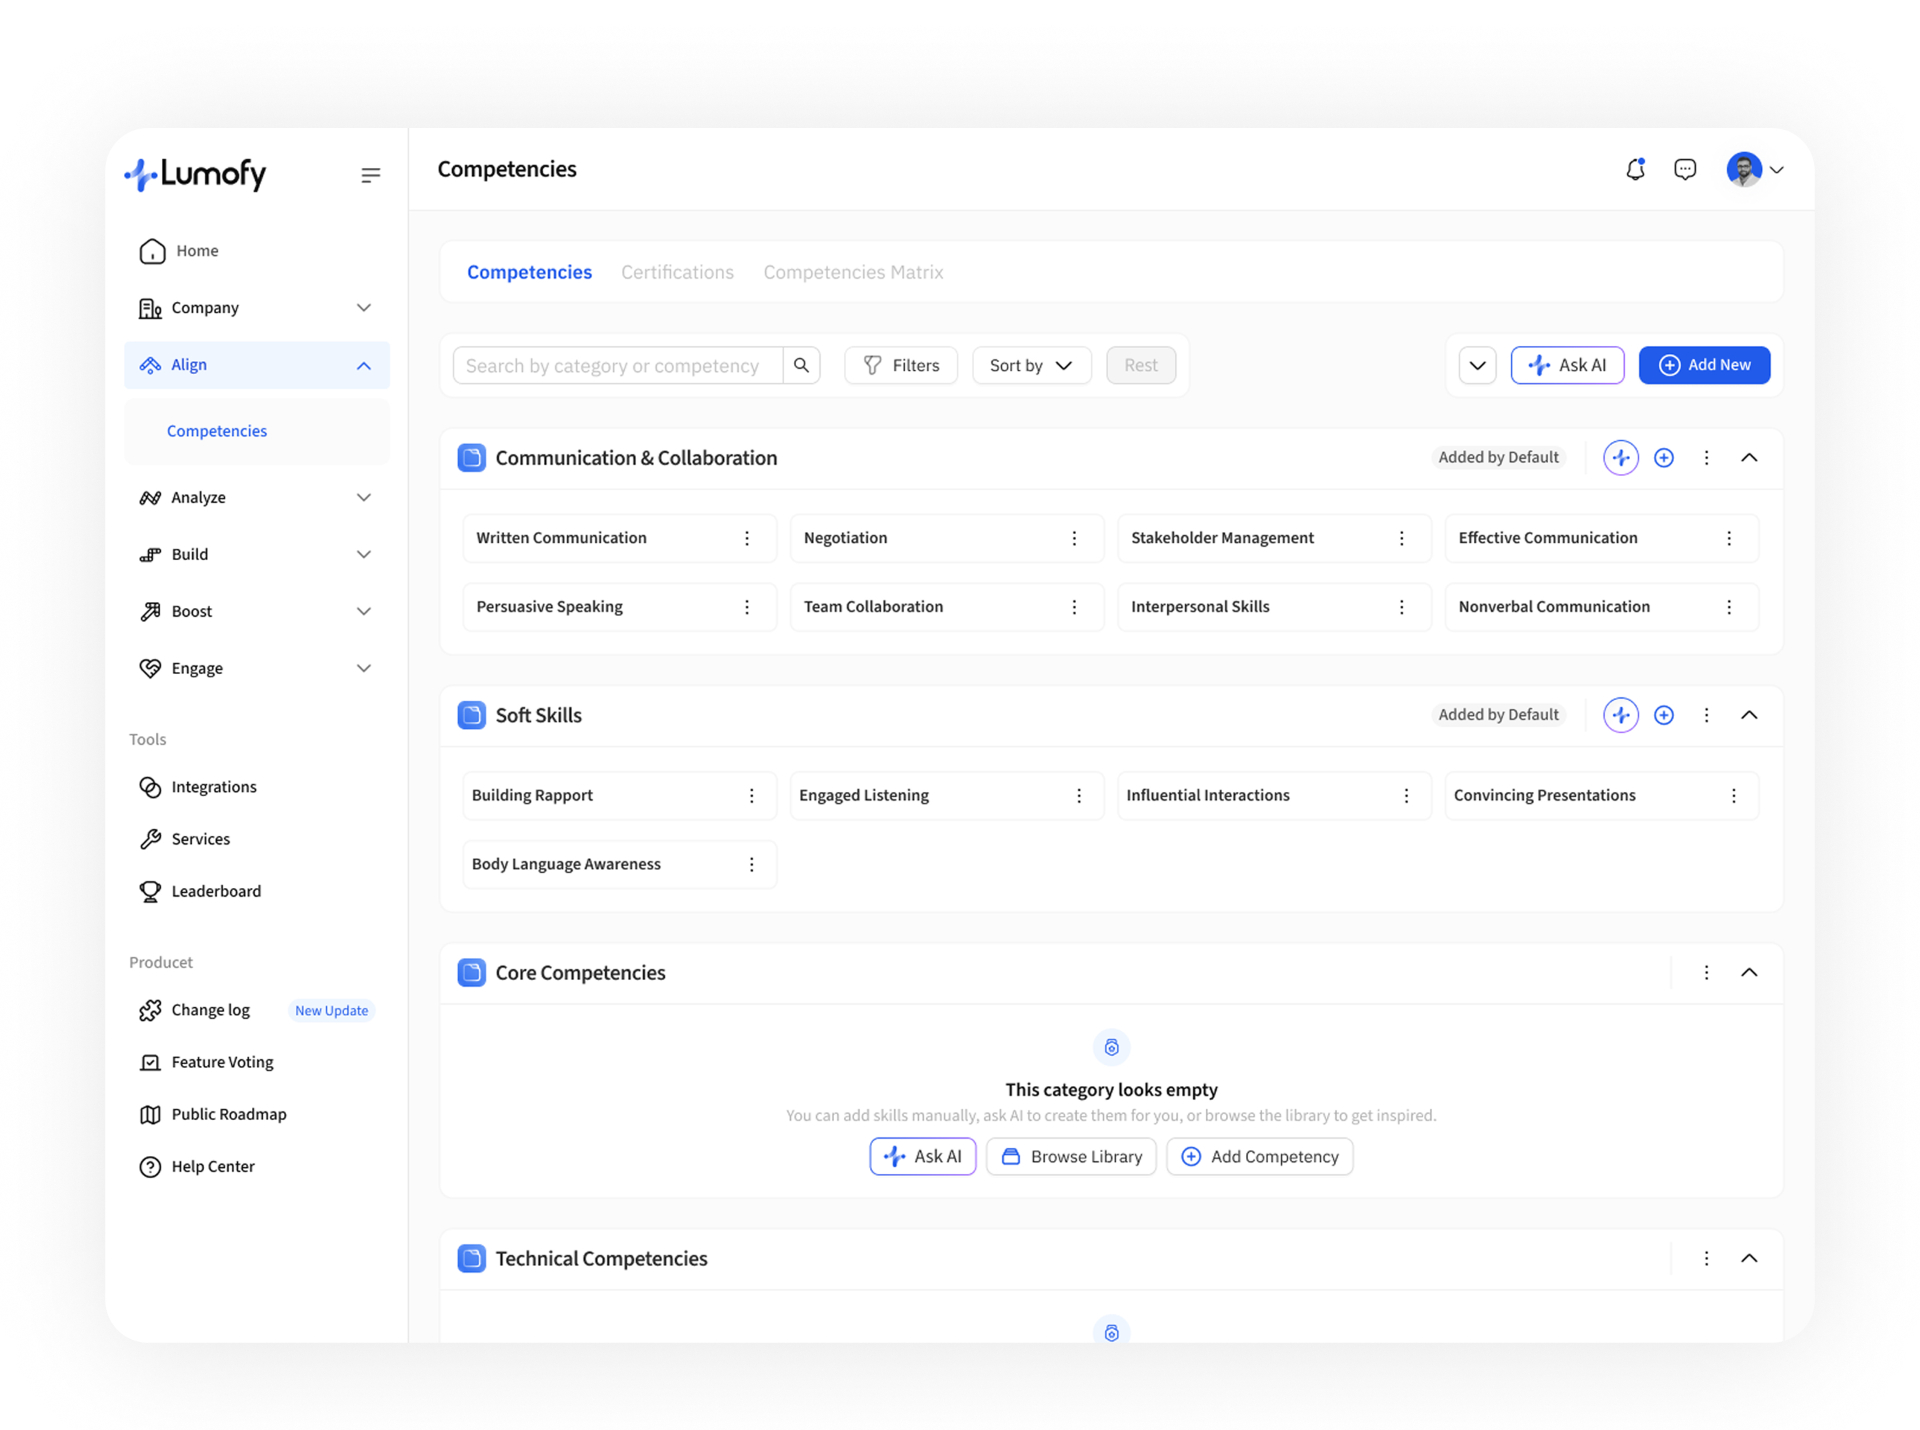1920x1430 pixels.
Task: Open three-dot menu for Core Competencies category
Action: [x=1706, y=972]
